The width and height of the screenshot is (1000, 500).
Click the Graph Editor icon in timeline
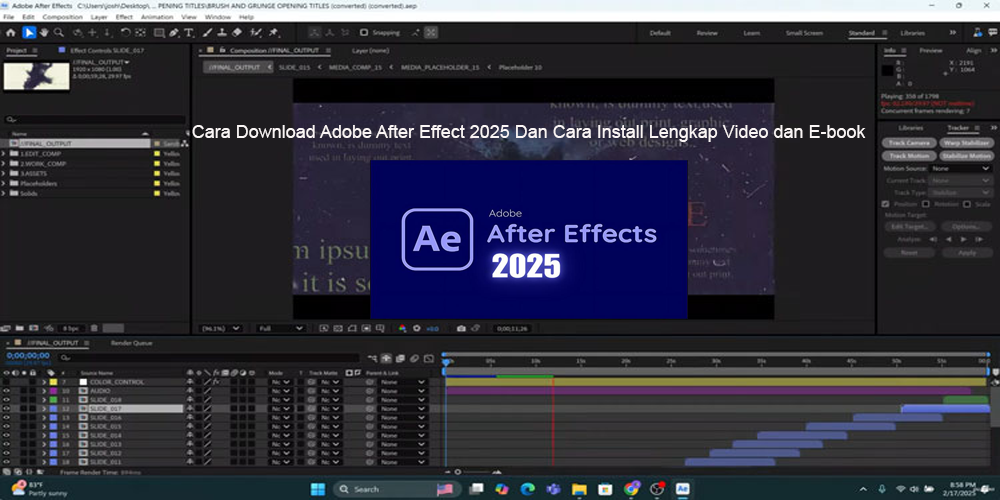429,358
